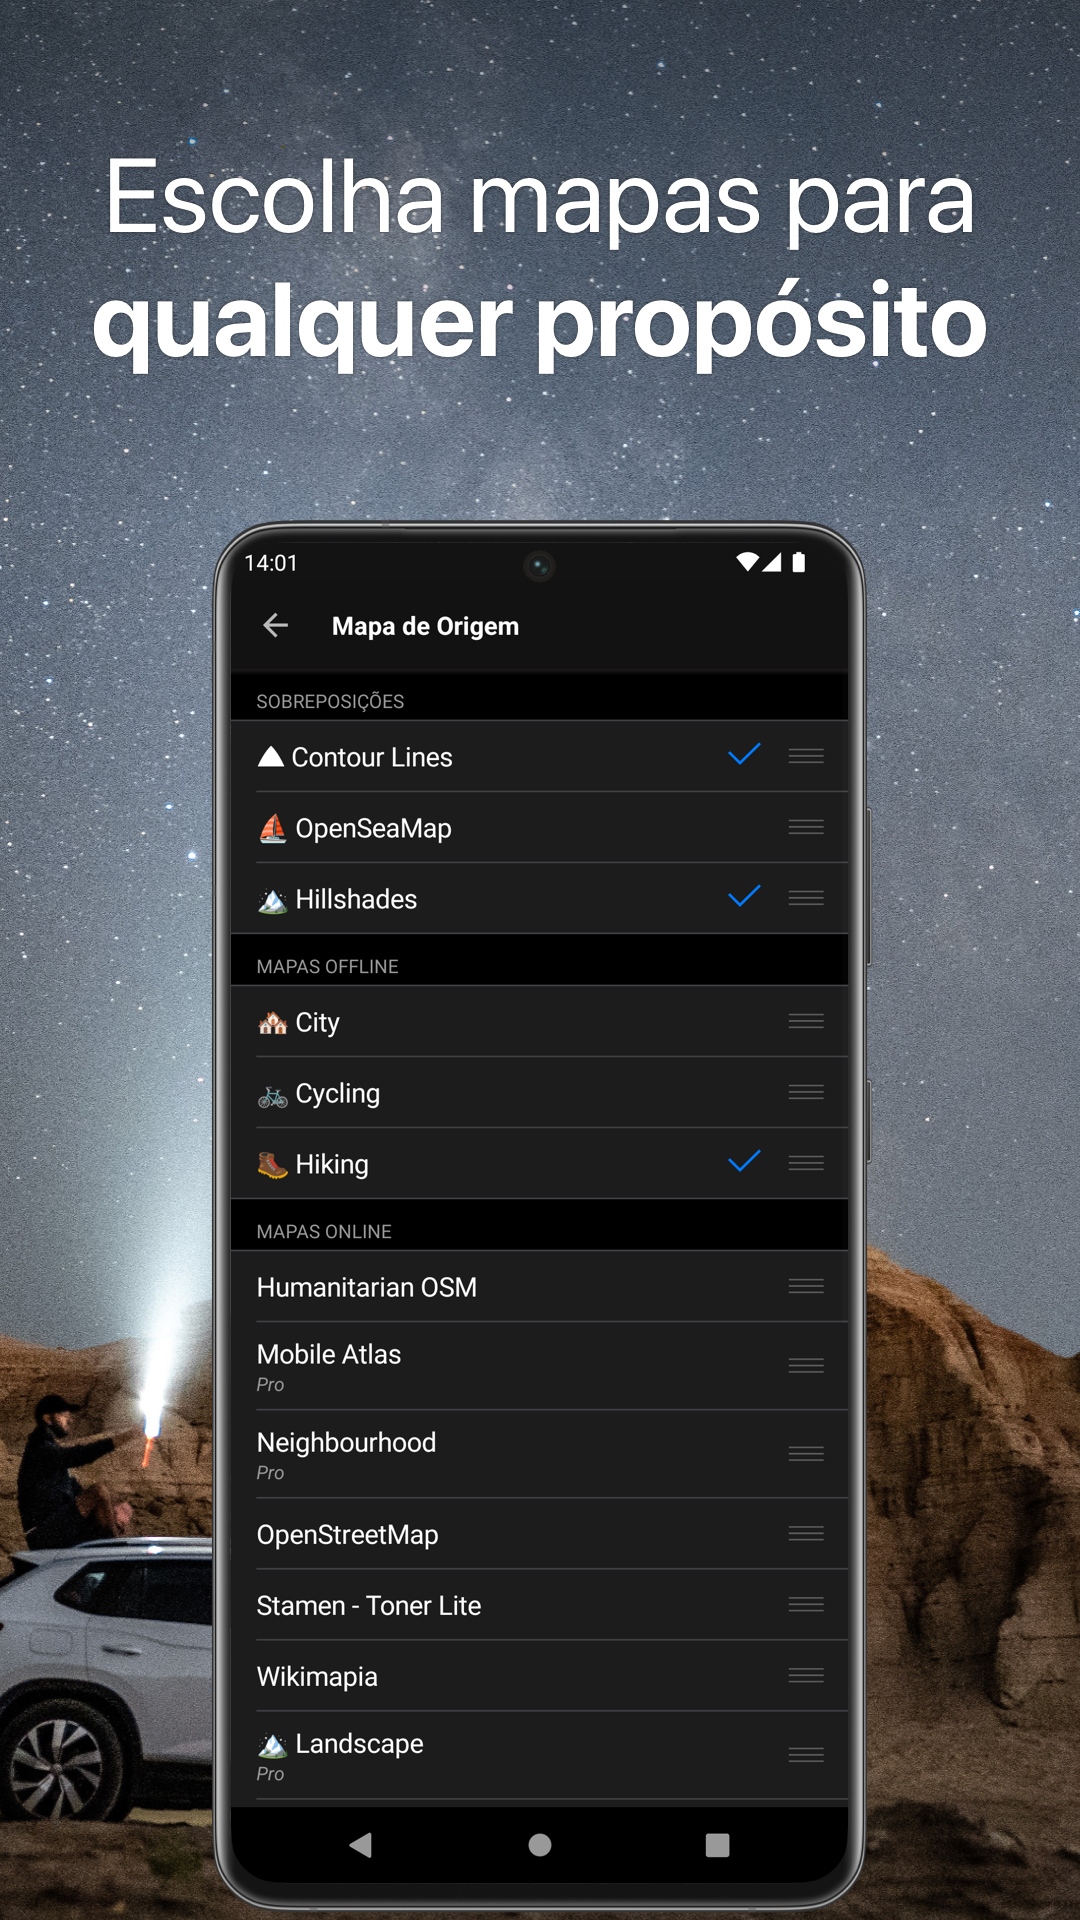Enable the OpenSeaMap overlay

click(x=539, y=828)
